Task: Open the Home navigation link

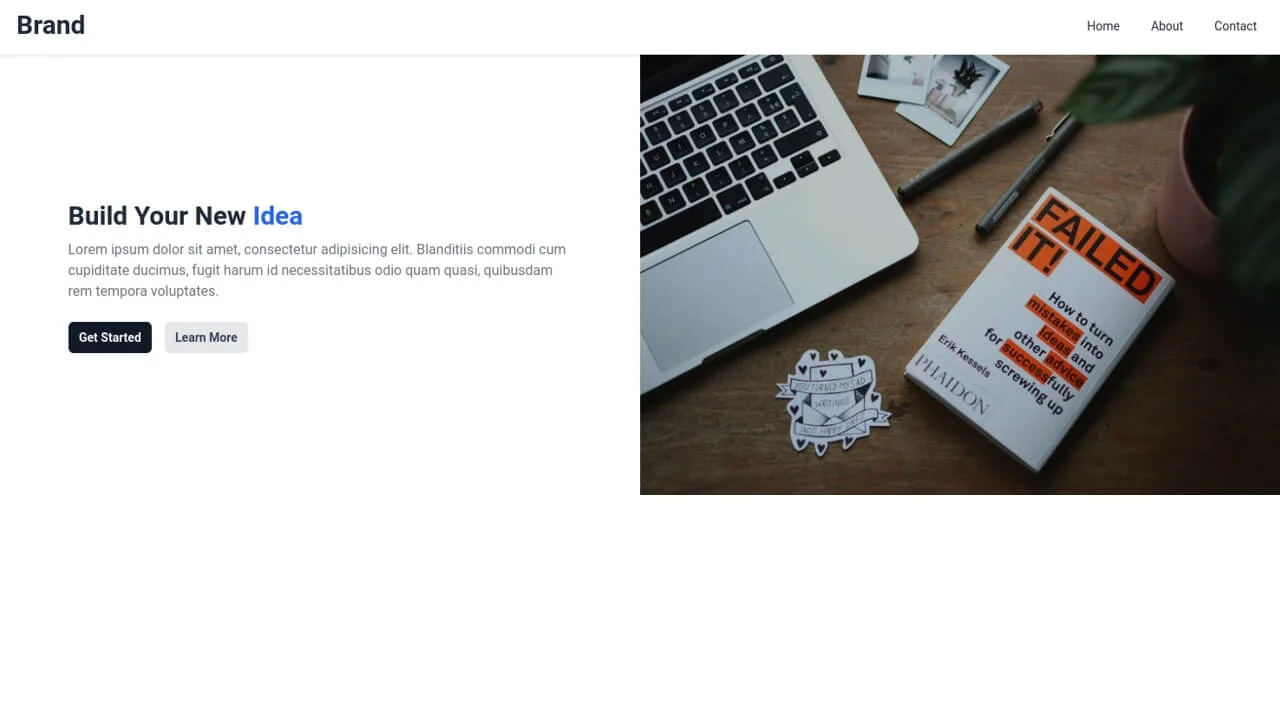Action: [1103, 26]
